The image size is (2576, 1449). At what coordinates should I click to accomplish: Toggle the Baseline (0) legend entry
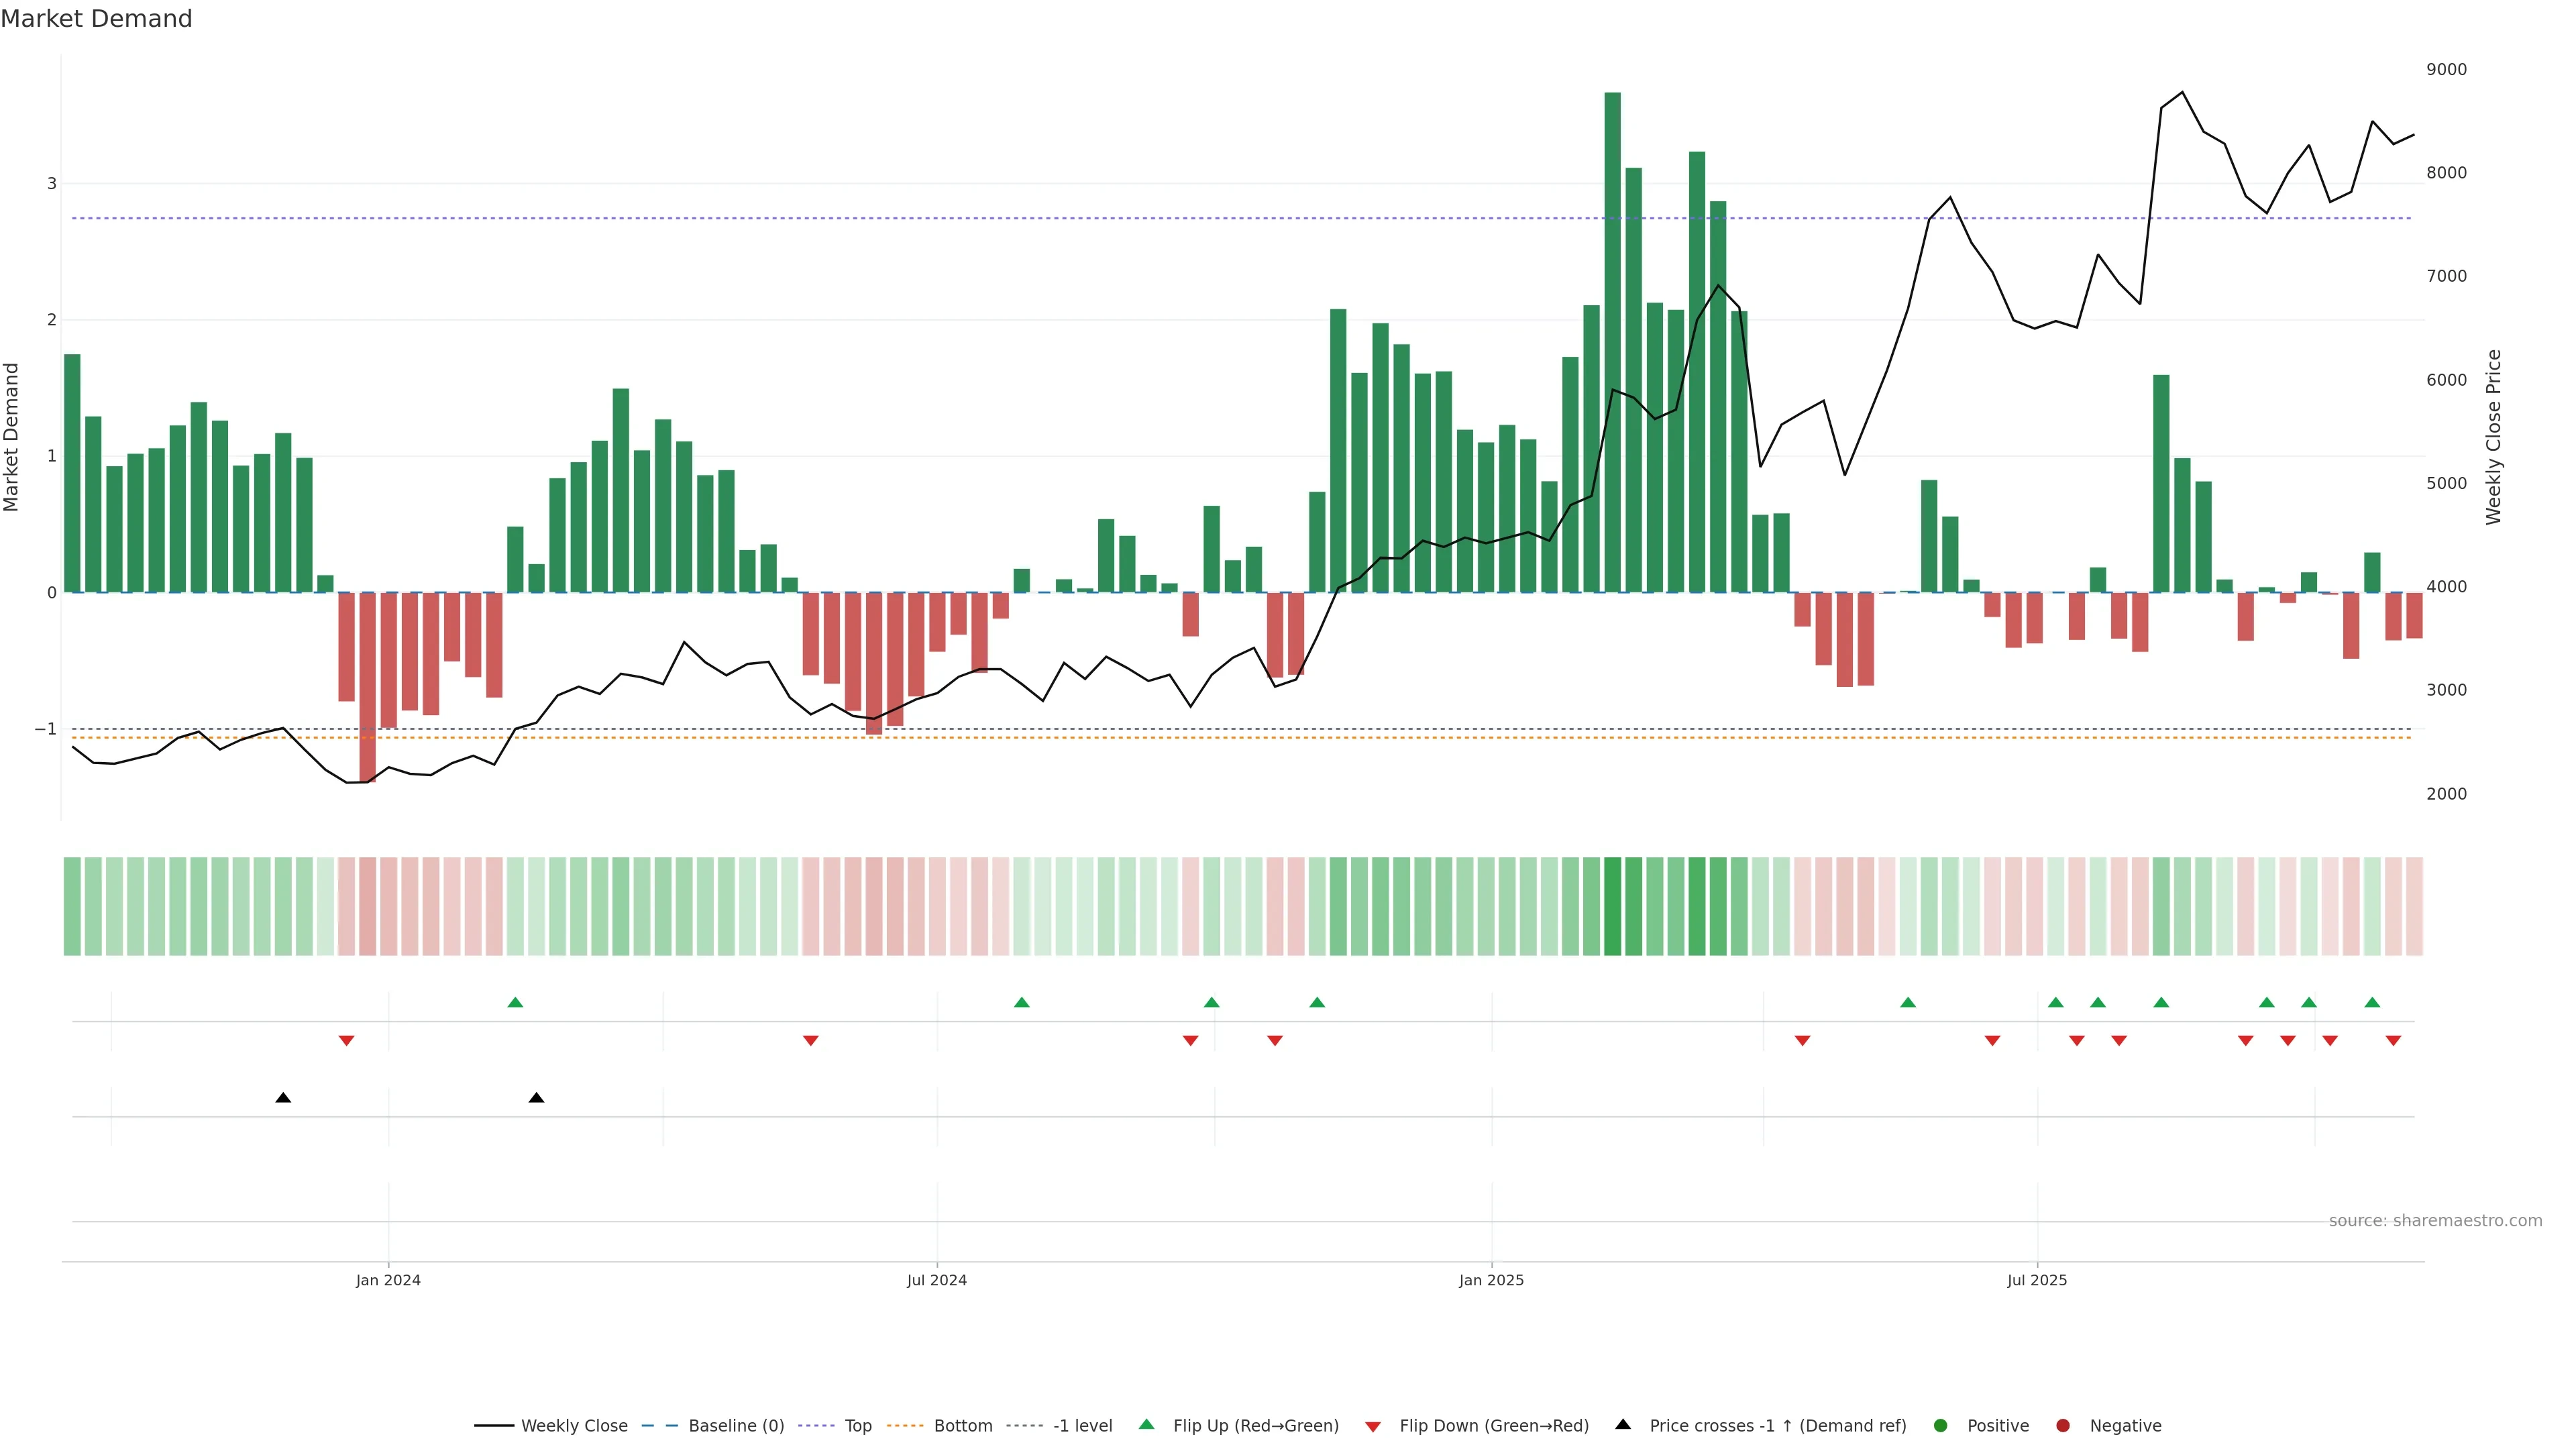pyautogui.click(x=736, y=1425)
